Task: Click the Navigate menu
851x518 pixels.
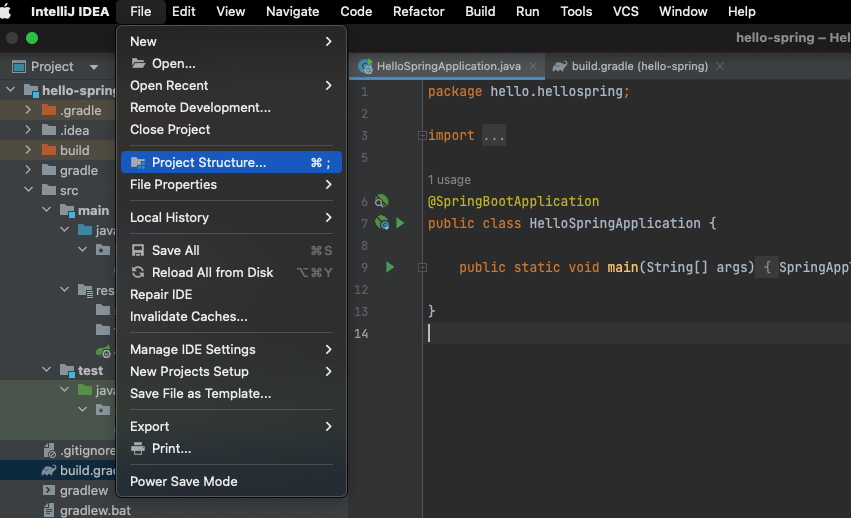Action: tap(293, 11)
